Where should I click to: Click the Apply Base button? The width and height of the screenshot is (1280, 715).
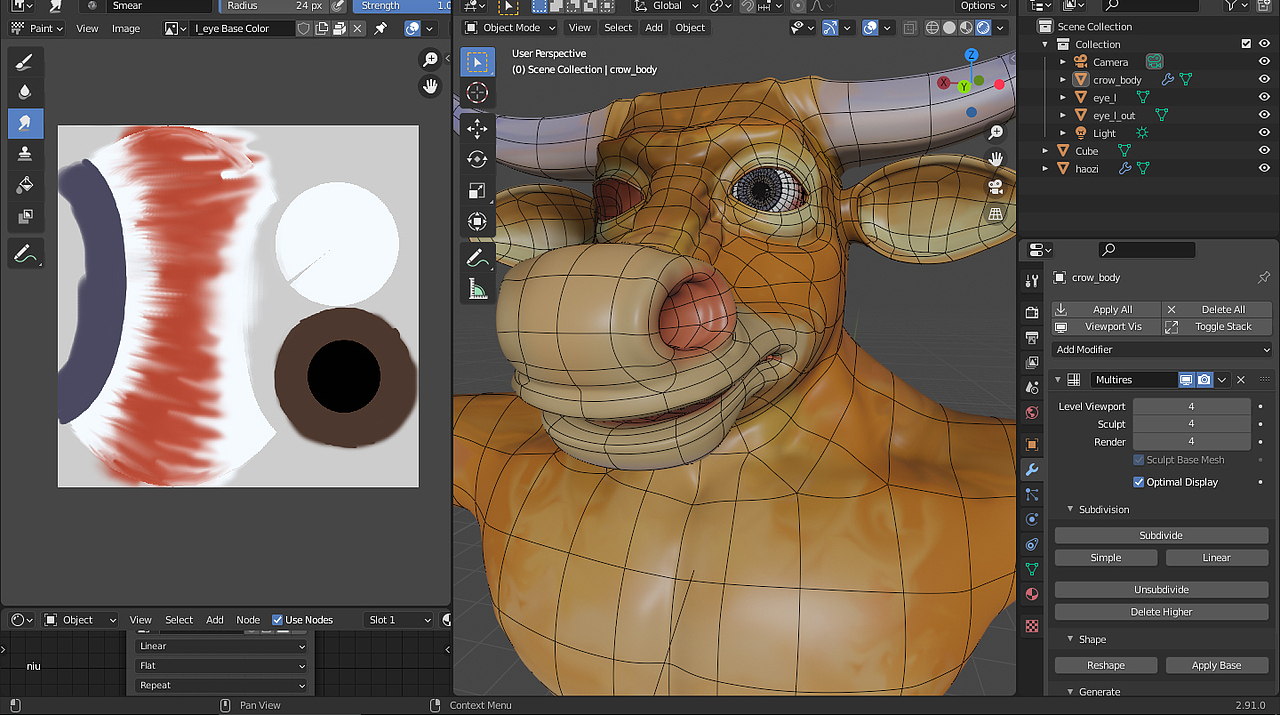coord(1216,665)
